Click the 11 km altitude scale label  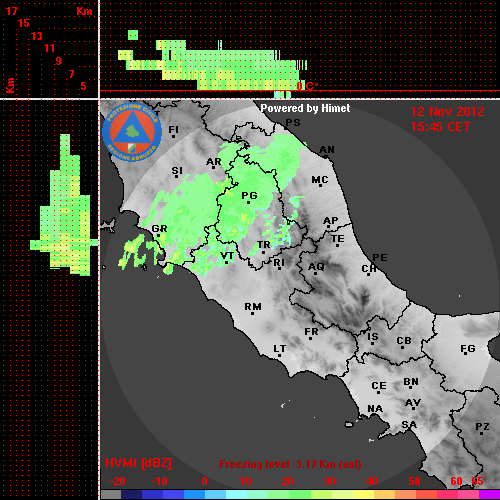point(49,48)
